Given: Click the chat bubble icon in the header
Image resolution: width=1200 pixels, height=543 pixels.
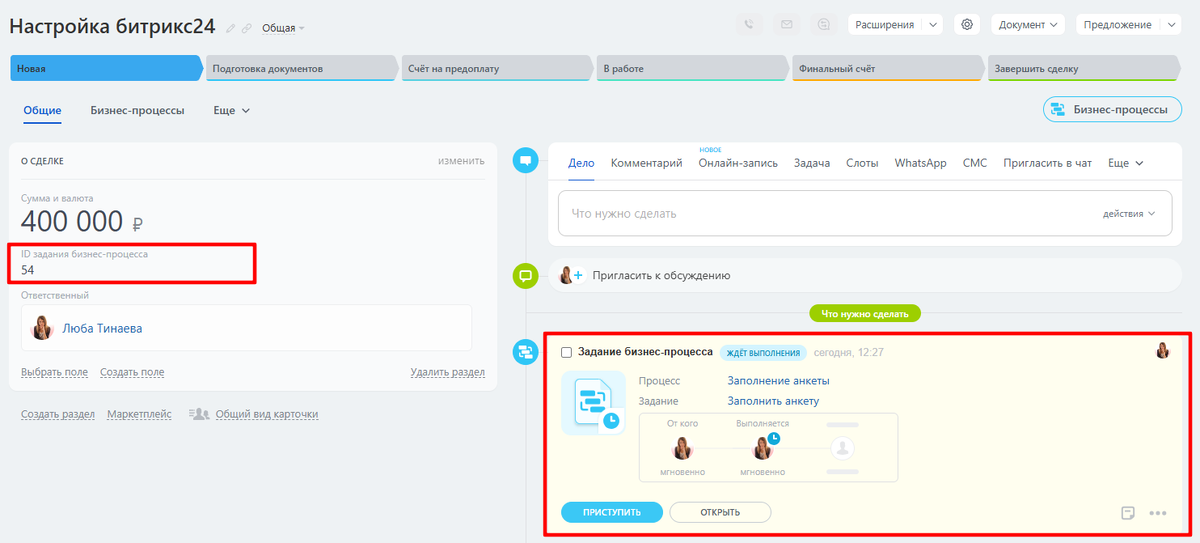Looking at the screenshot, I should tap(822, 25).
